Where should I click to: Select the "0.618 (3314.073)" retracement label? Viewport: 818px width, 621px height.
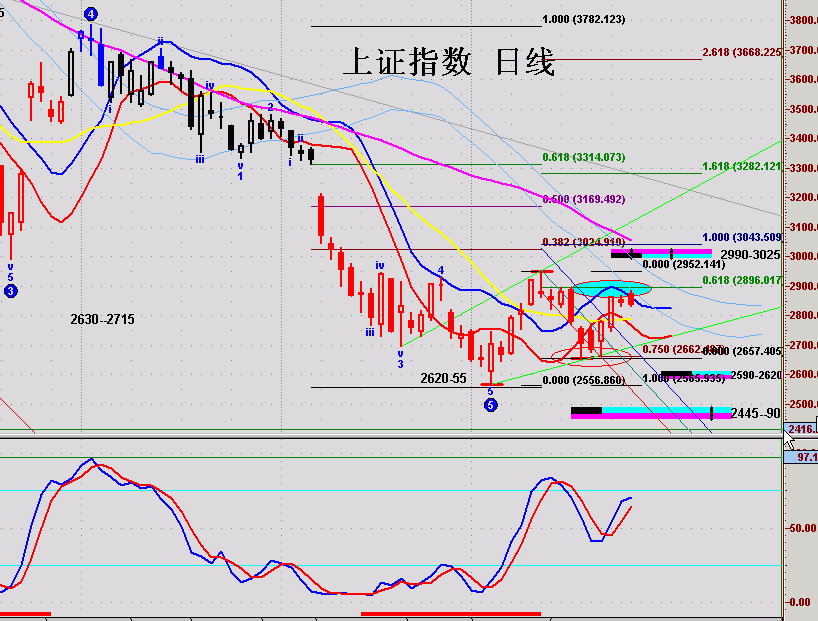click(584, 157)
